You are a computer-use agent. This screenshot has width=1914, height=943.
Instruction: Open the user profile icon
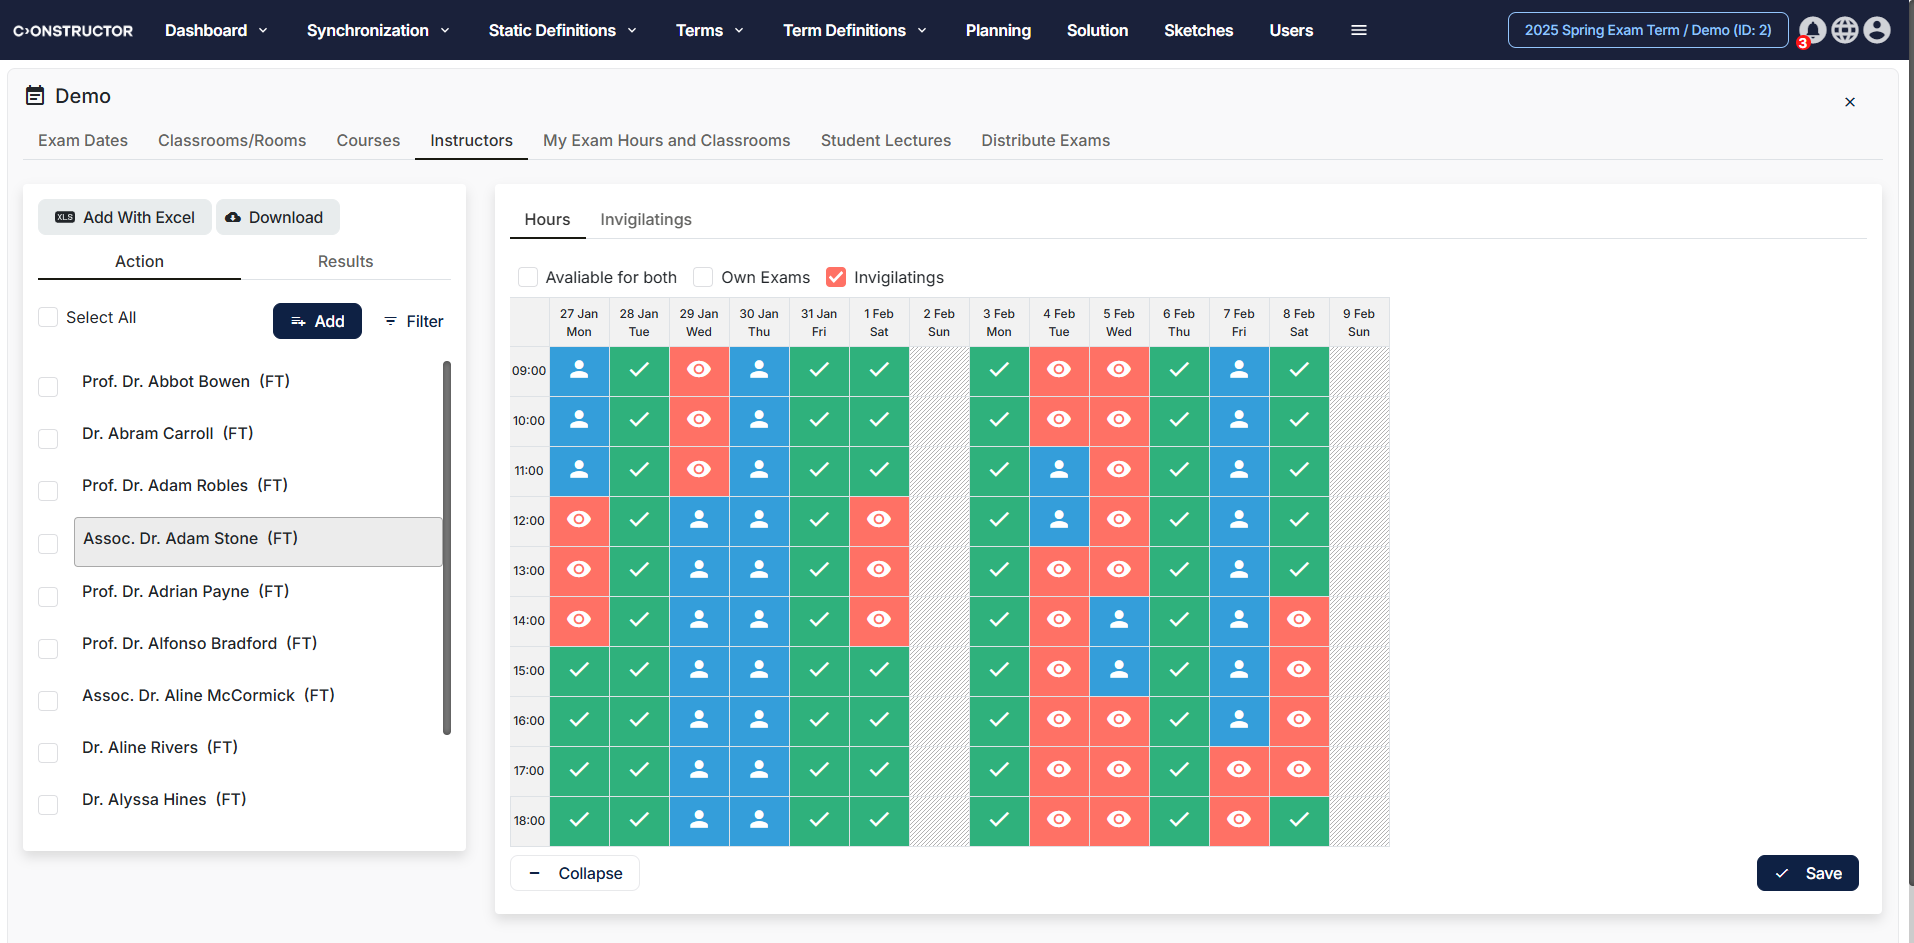(1877, 30)
